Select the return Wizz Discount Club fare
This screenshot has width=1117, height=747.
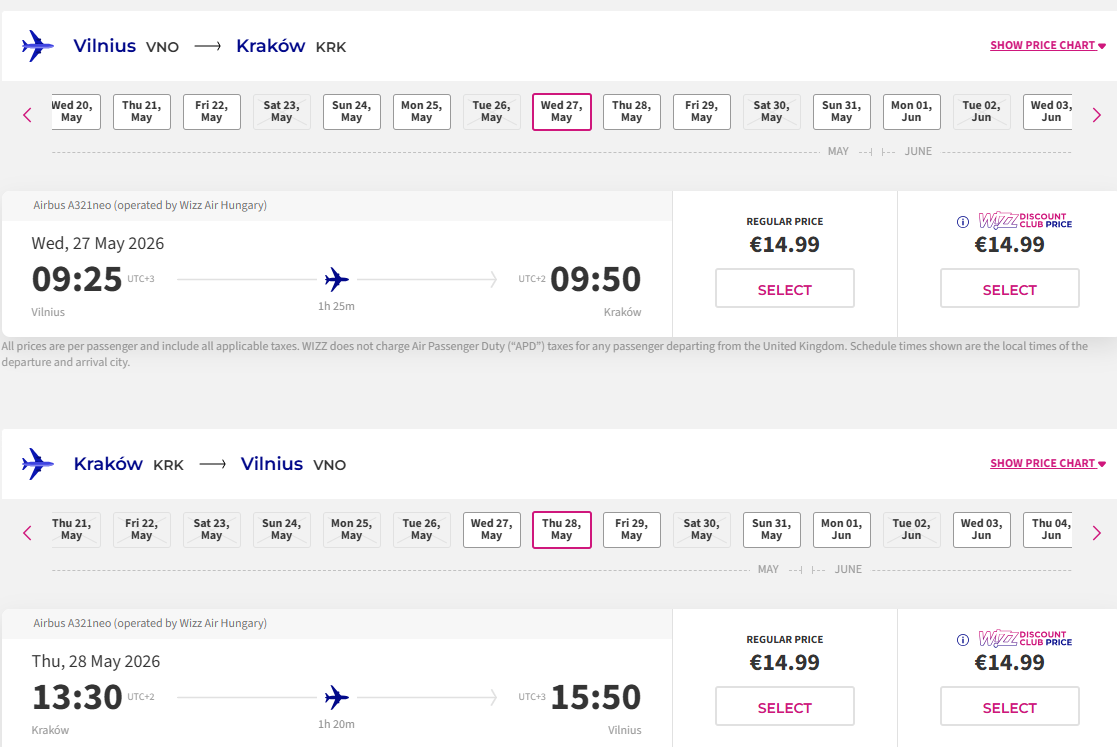(x=1009, y=707)
